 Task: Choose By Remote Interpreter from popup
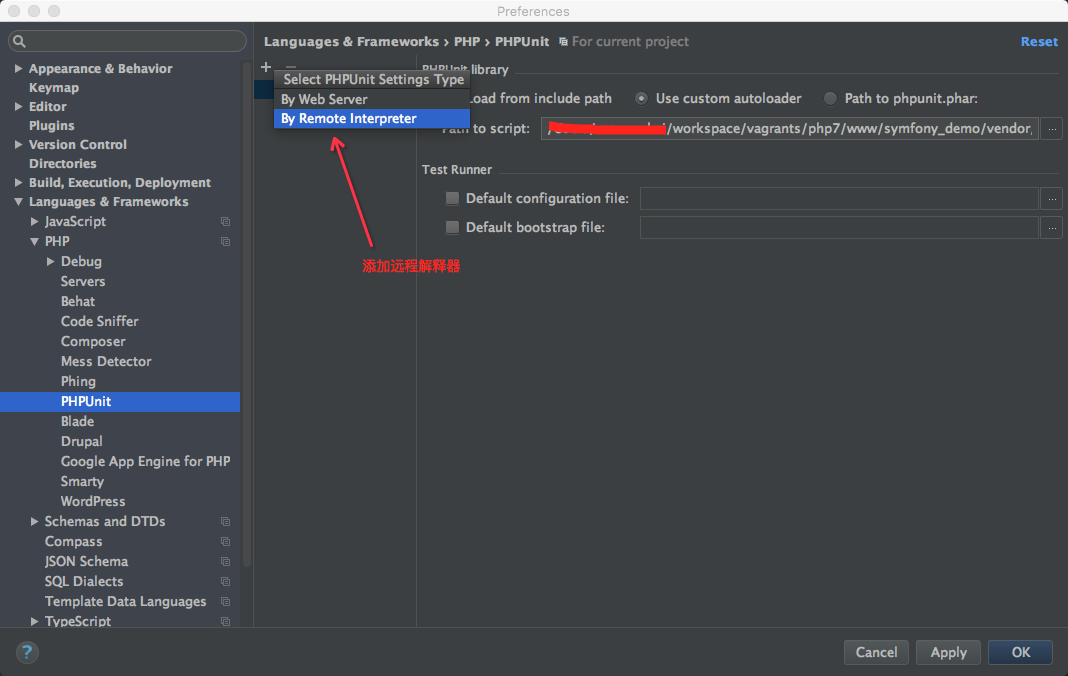point(348,118)
